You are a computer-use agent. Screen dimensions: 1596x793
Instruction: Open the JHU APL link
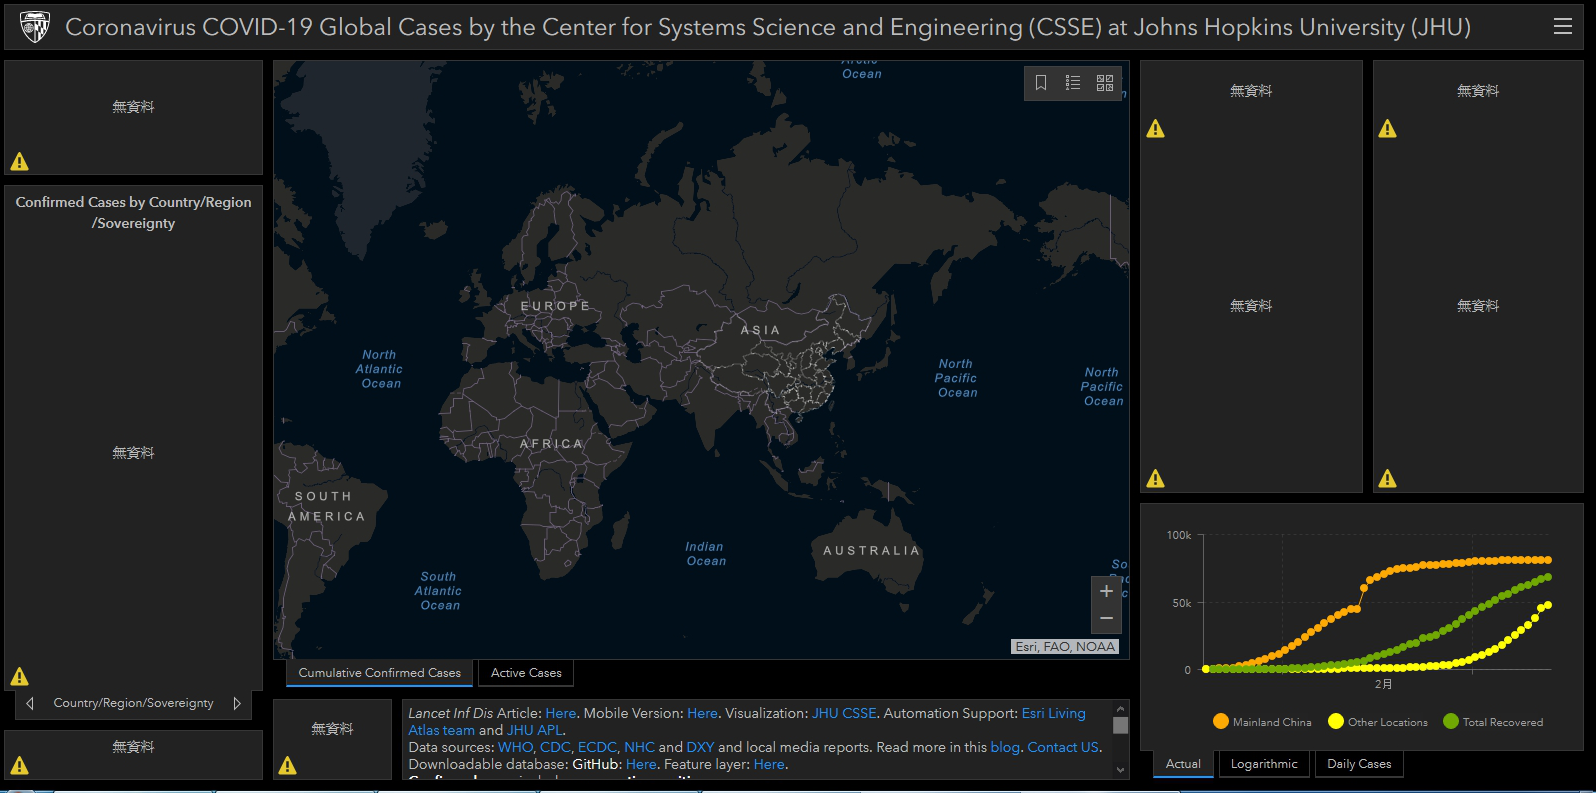pos(535,730)
